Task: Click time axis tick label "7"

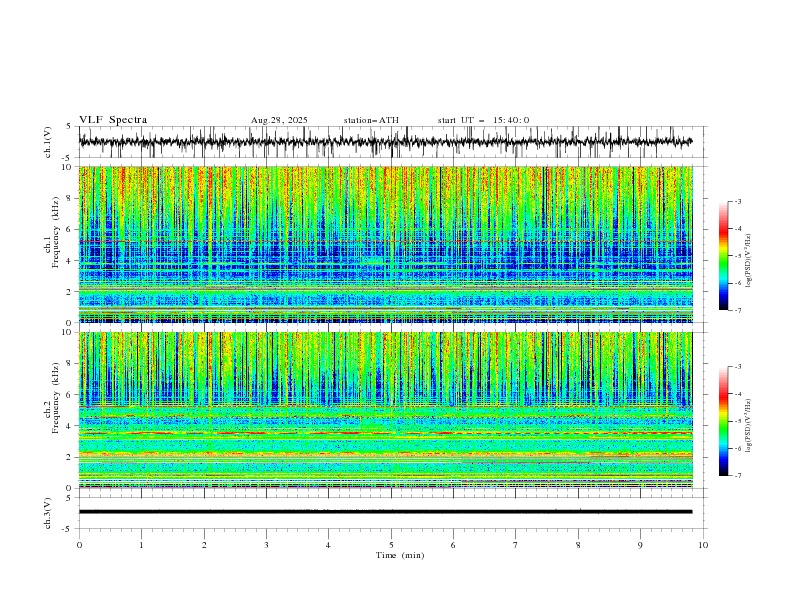Action: (x=515, y=545)
